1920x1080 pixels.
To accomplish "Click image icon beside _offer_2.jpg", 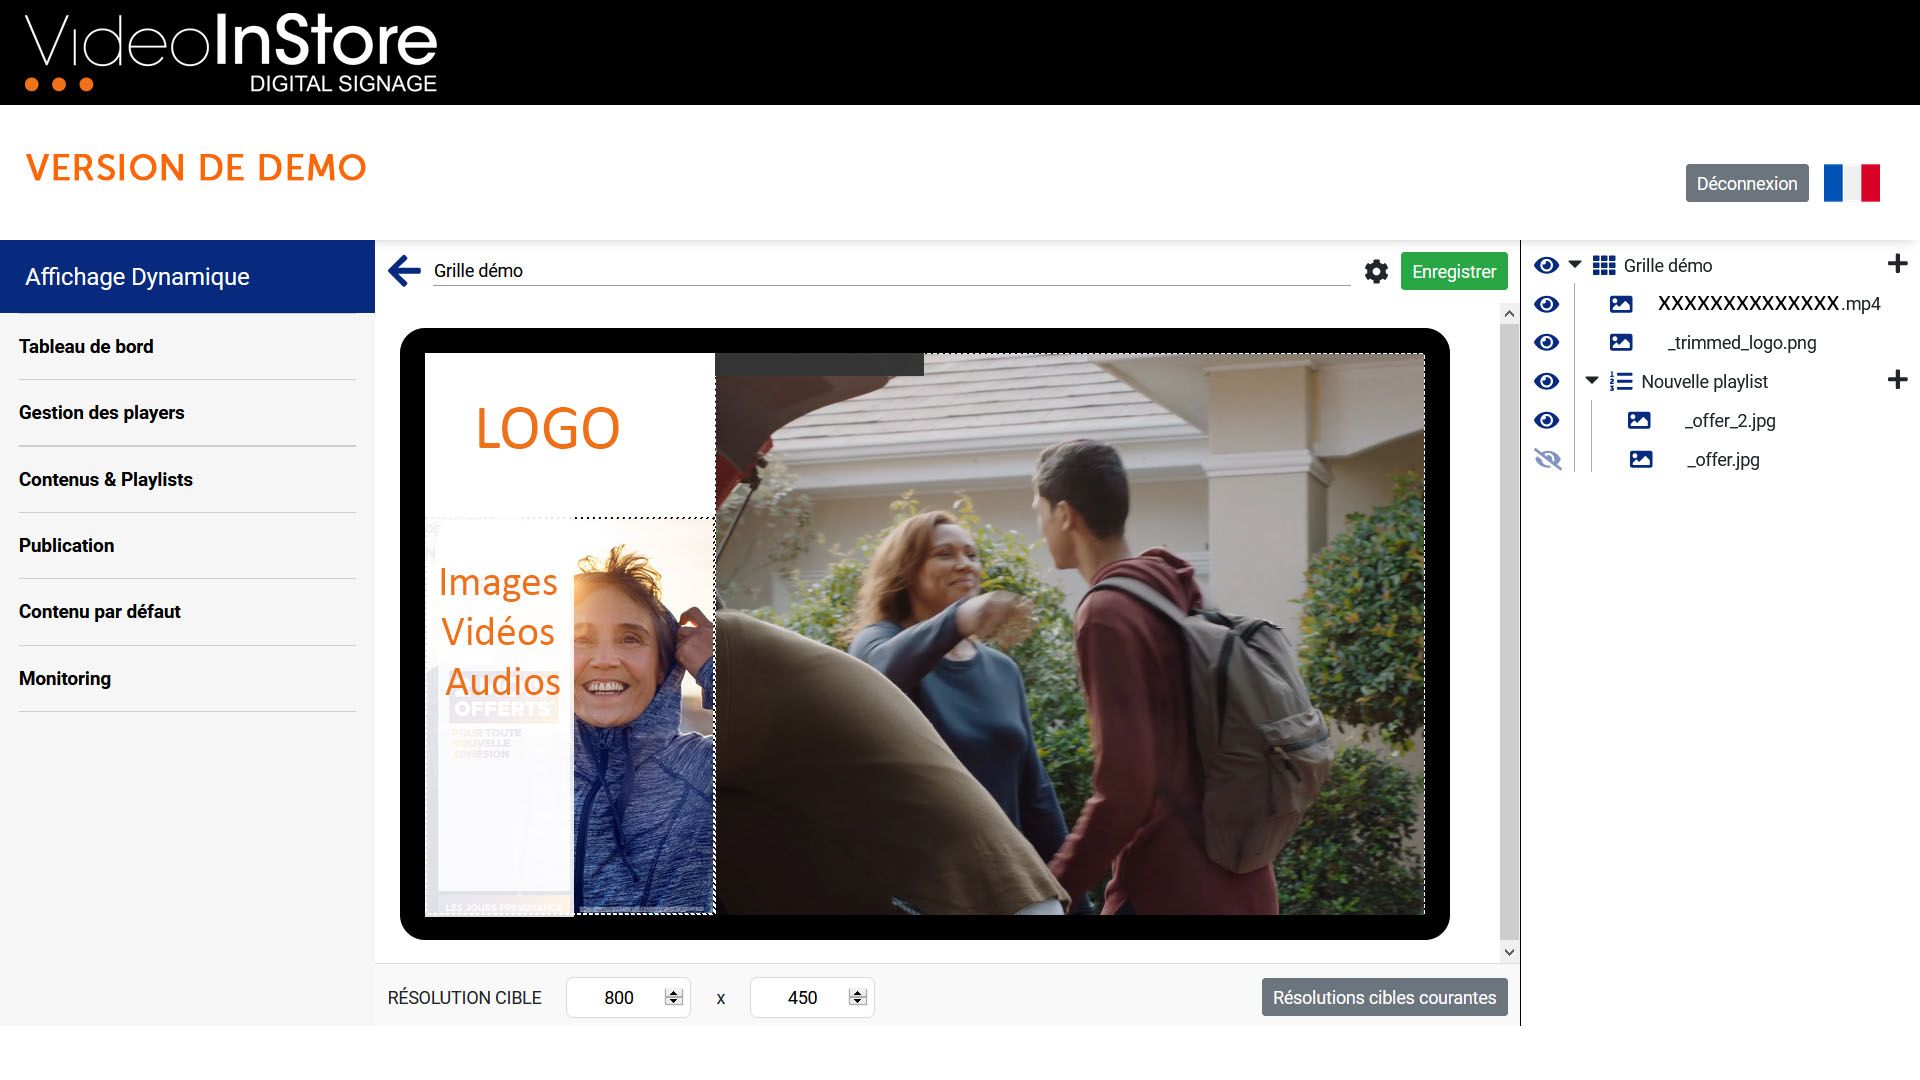I will click(x=1639, y=421).
